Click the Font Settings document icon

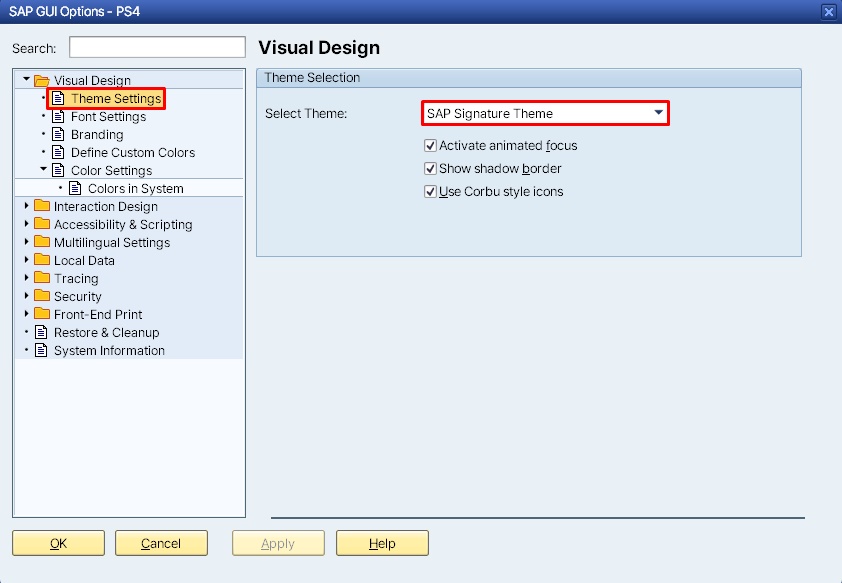(x=58, y=116)
